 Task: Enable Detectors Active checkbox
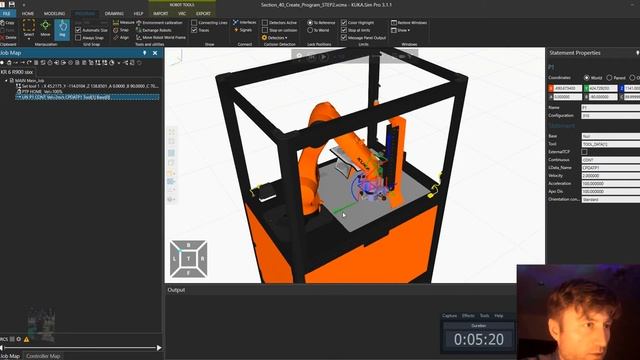pyautogui.click(x=265, y=23)
